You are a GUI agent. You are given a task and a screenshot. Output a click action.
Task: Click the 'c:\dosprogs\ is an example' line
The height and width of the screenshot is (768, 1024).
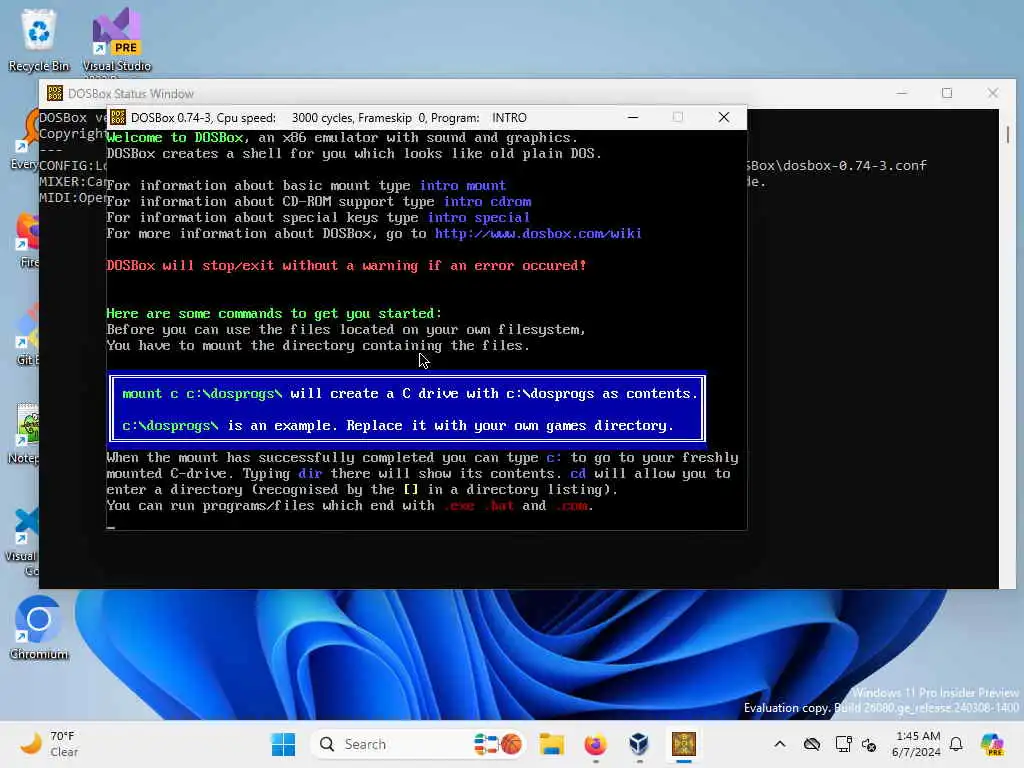(398, 426)
